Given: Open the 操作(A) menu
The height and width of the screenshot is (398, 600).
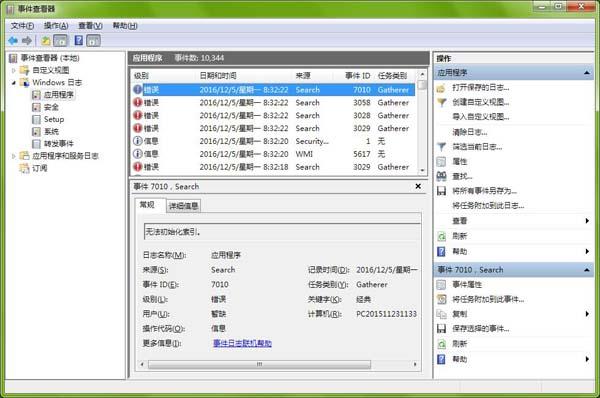Looking at the screenshot, I should click(56, 26).
